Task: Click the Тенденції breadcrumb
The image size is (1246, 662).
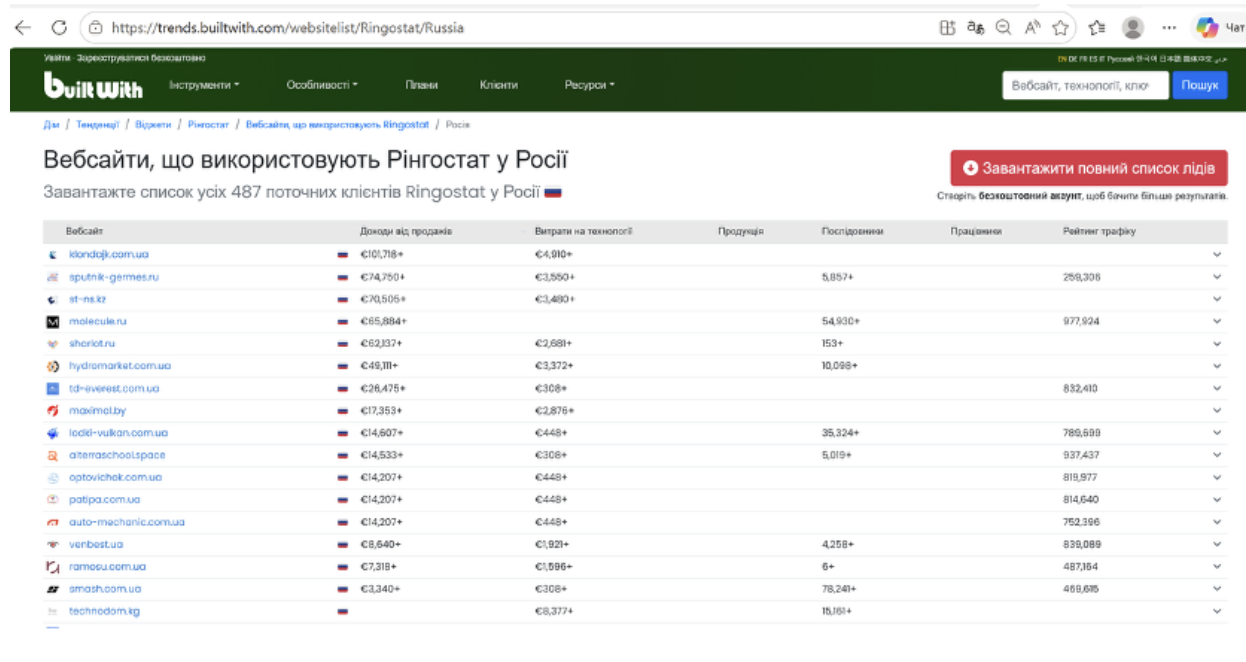Action: pos(97,125)
